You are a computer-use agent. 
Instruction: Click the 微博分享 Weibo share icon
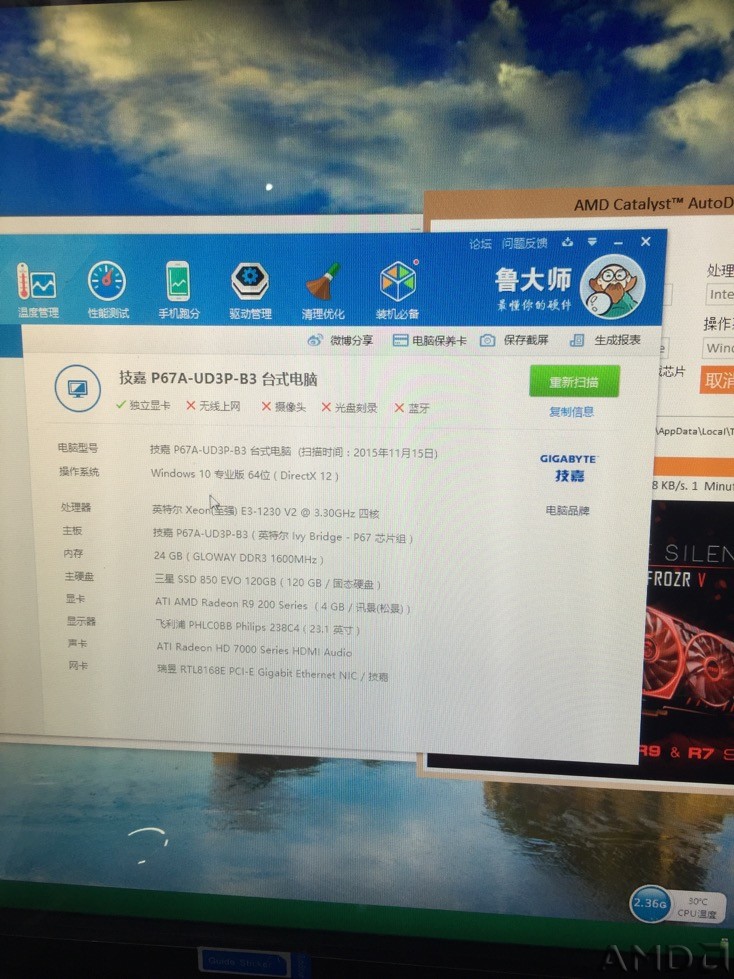point(340,340)
